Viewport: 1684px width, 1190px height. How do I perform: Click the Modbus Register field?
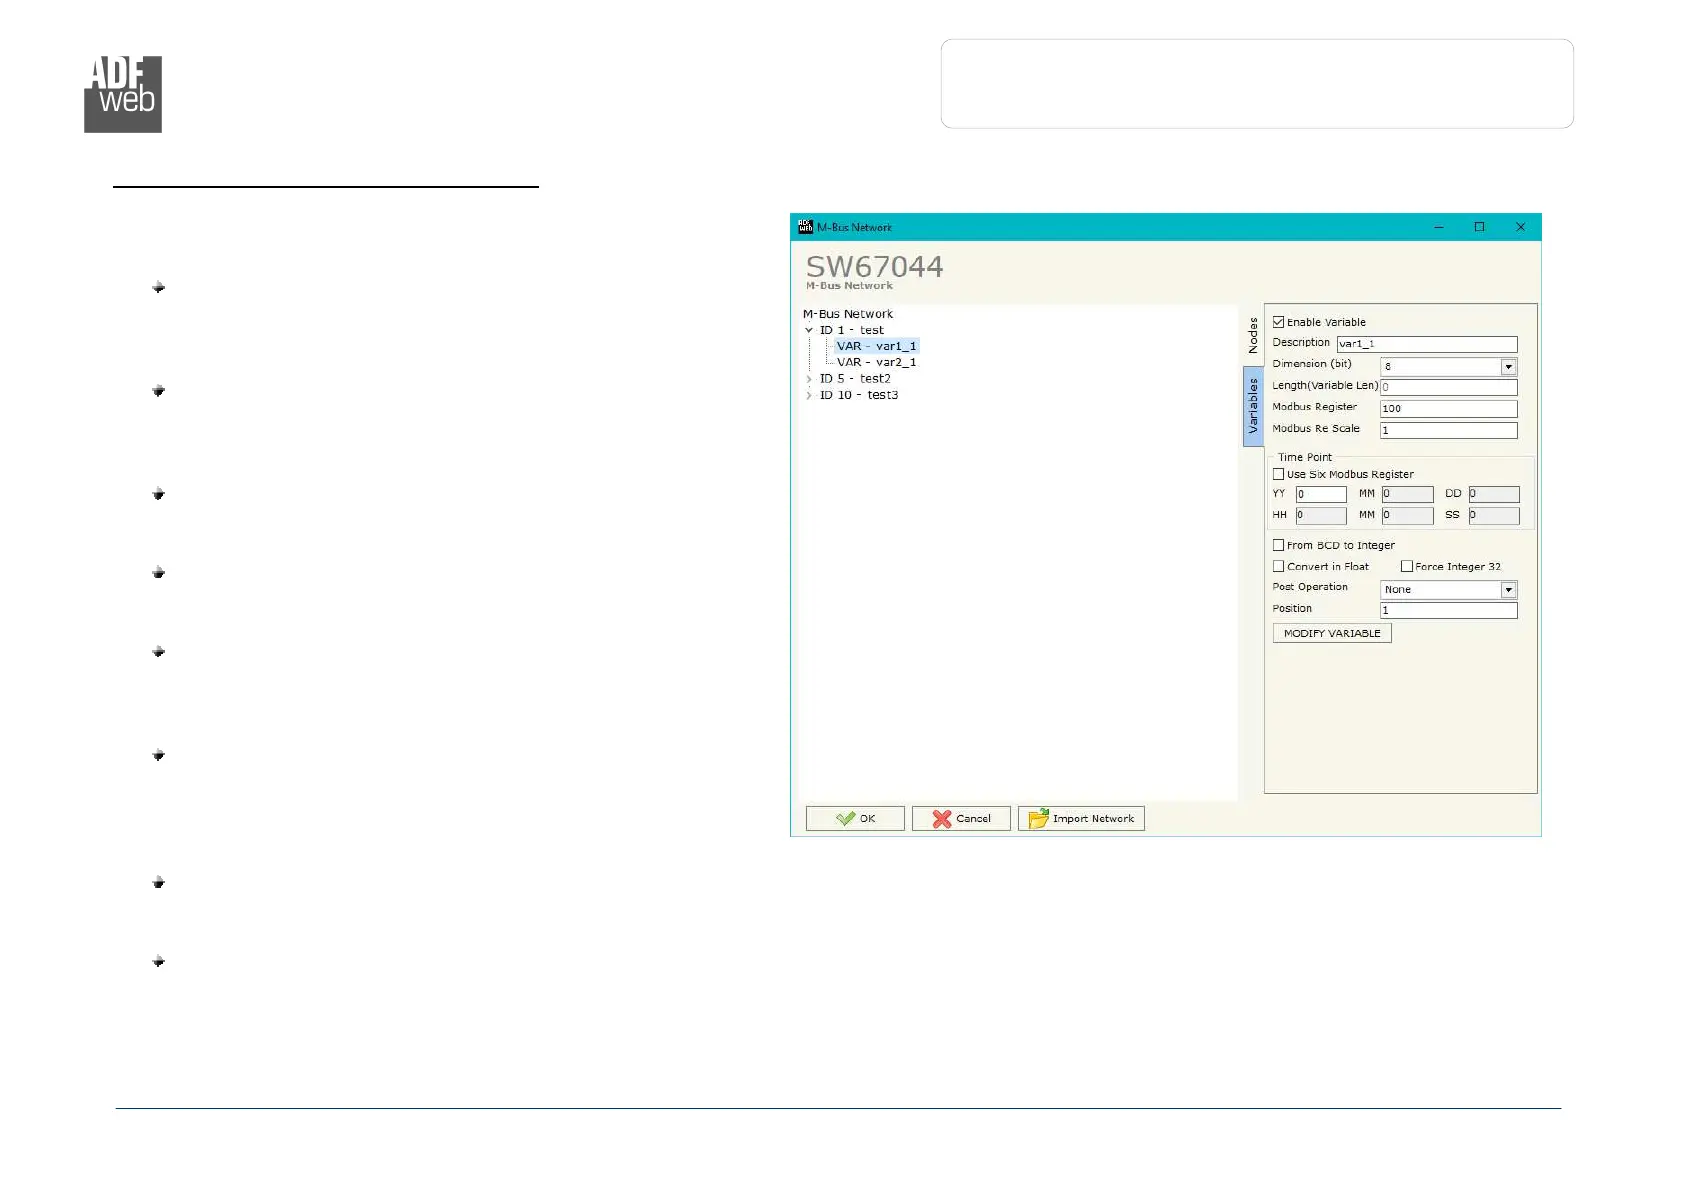pyautogui.click(x=1449, y=409)
